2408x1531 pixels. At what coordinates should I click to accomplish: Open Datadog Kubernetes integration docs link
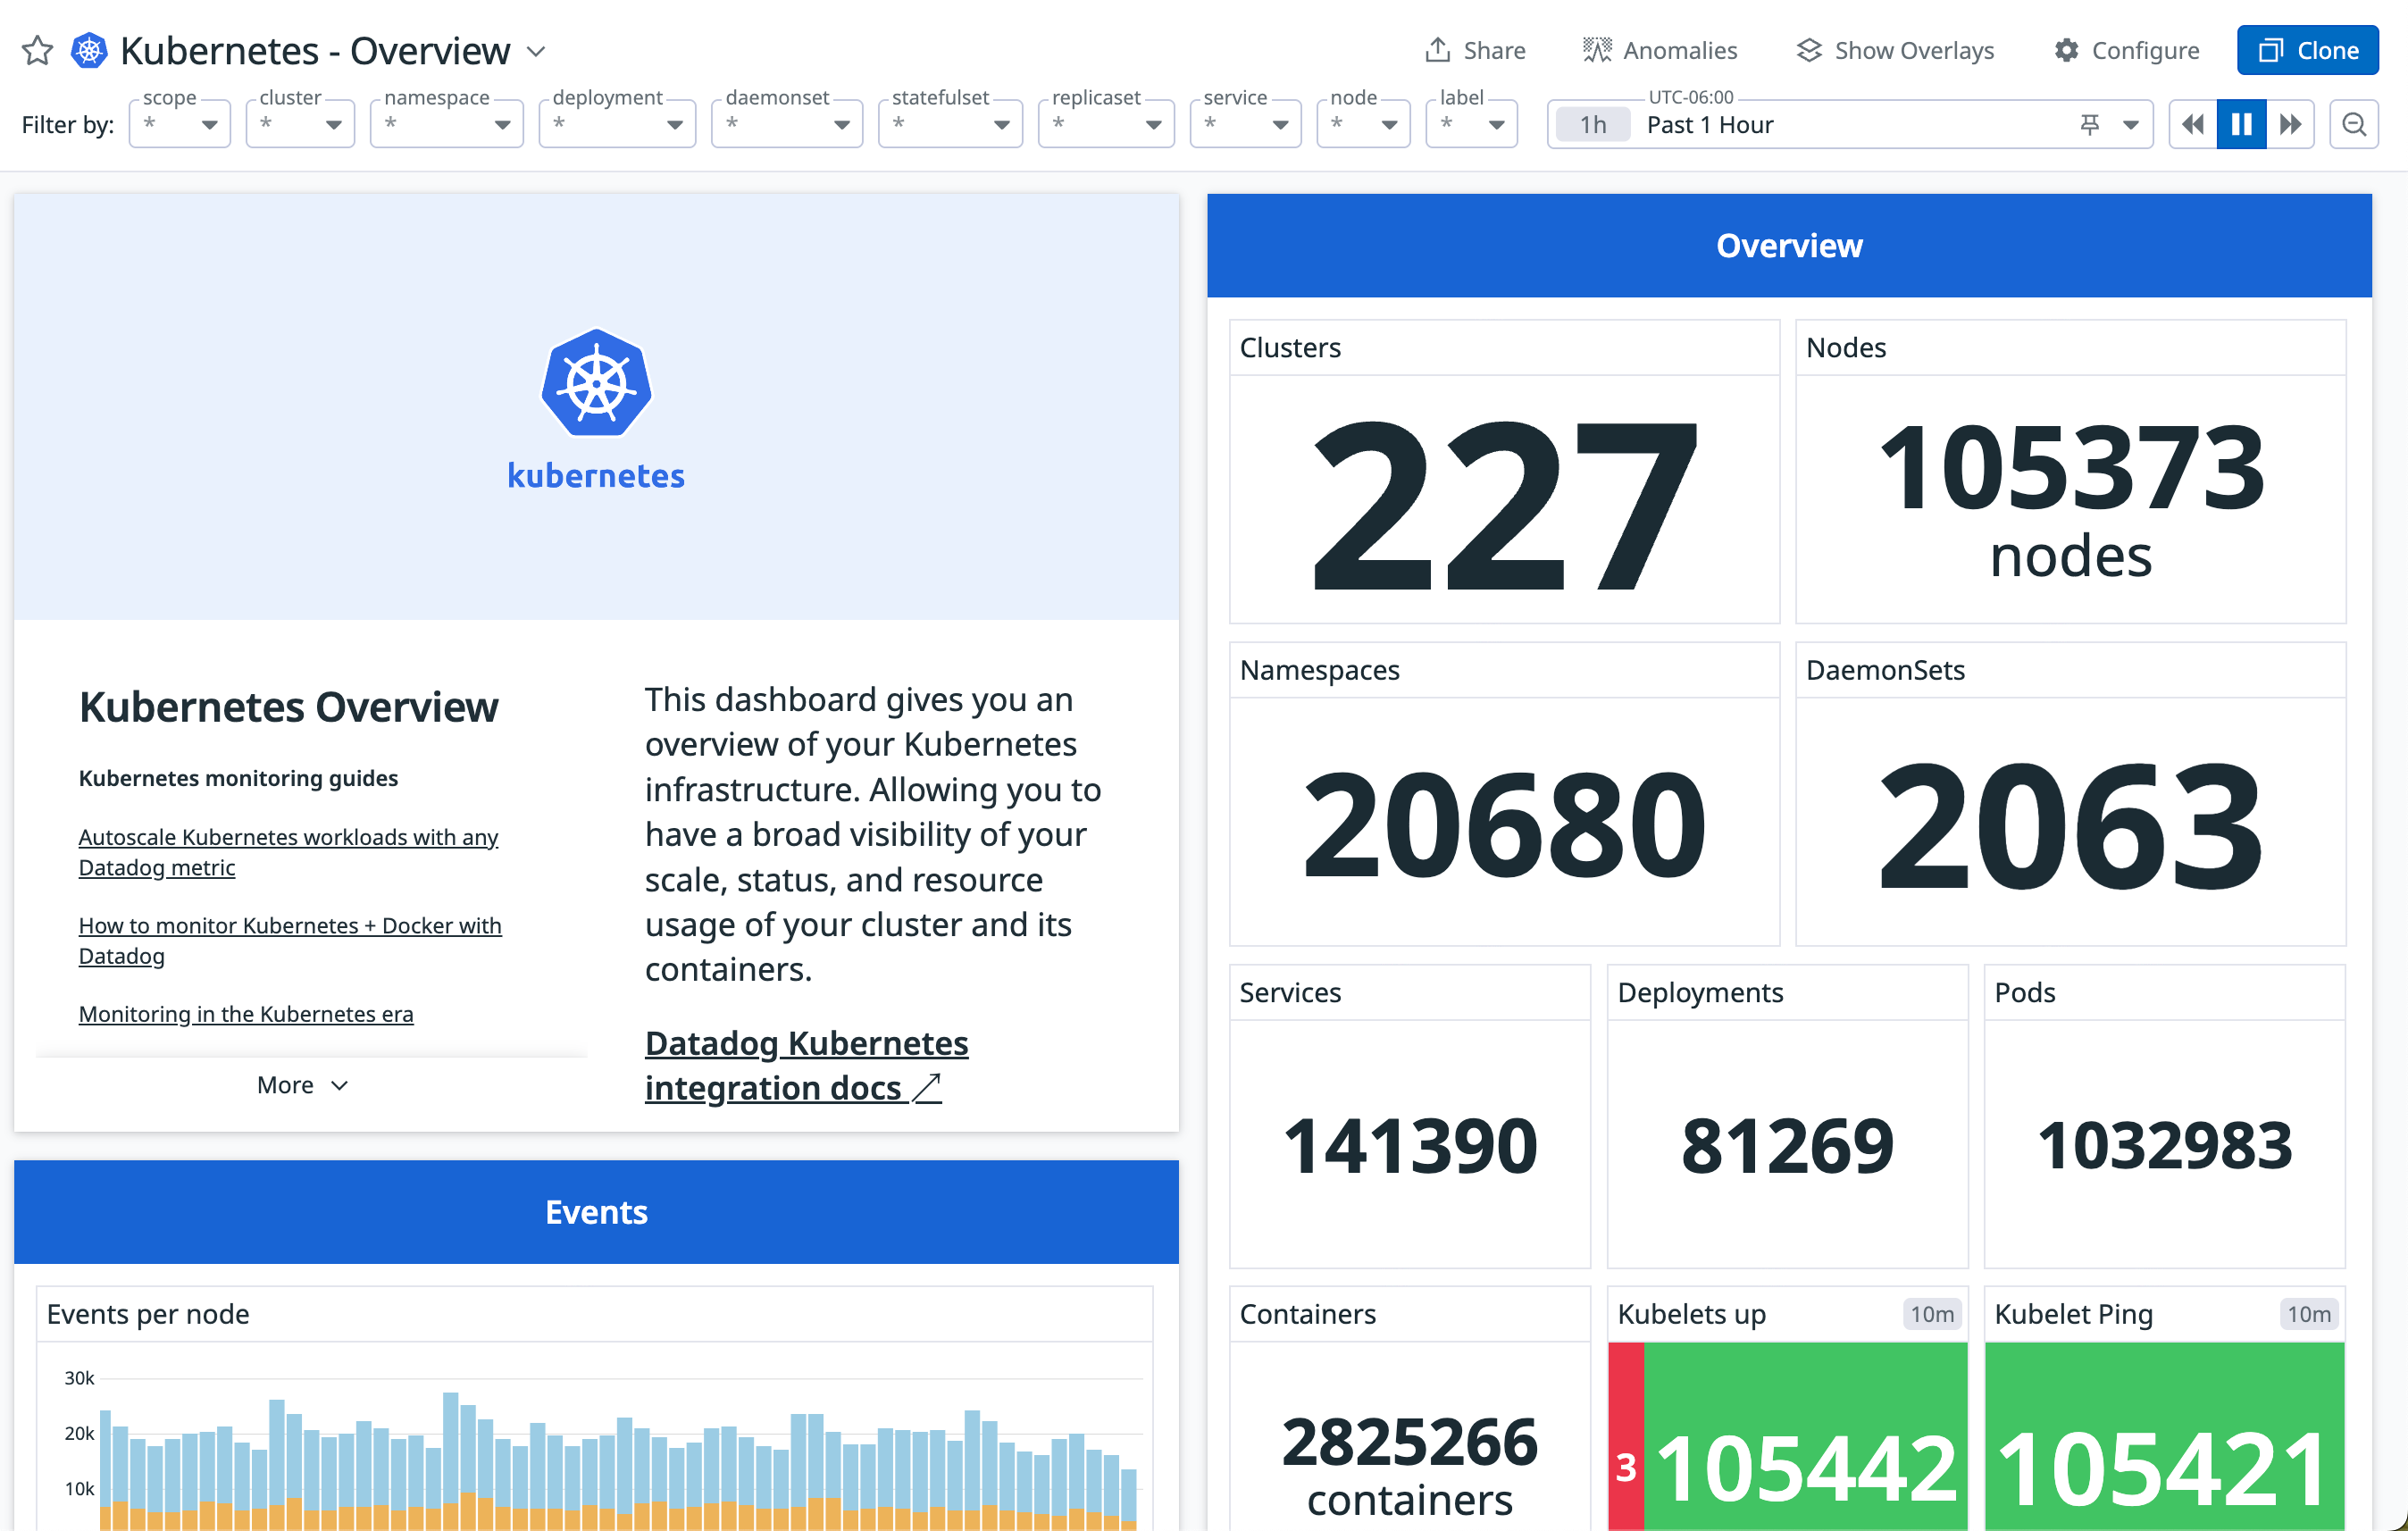coord(806,1065)
